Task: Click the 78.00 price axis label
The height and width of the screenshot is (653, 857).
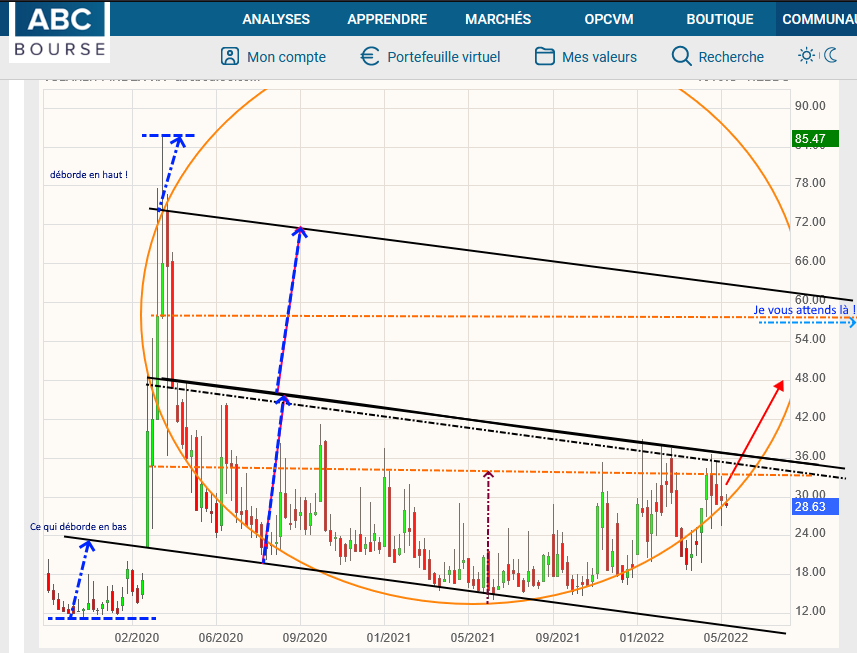Action: (x=810, y=183)
